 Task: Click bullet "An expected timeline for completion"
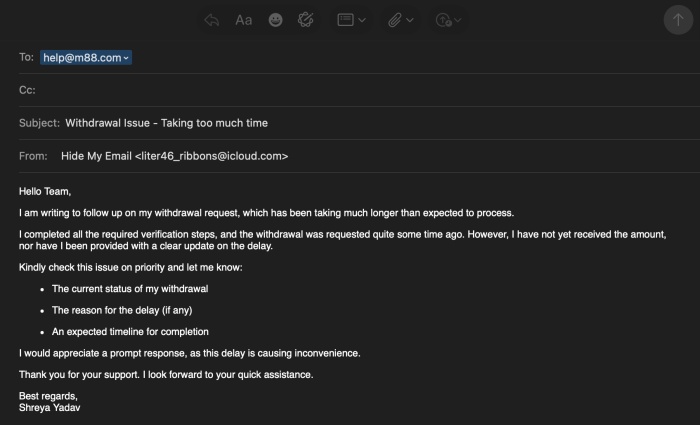(x=130, y=332)
